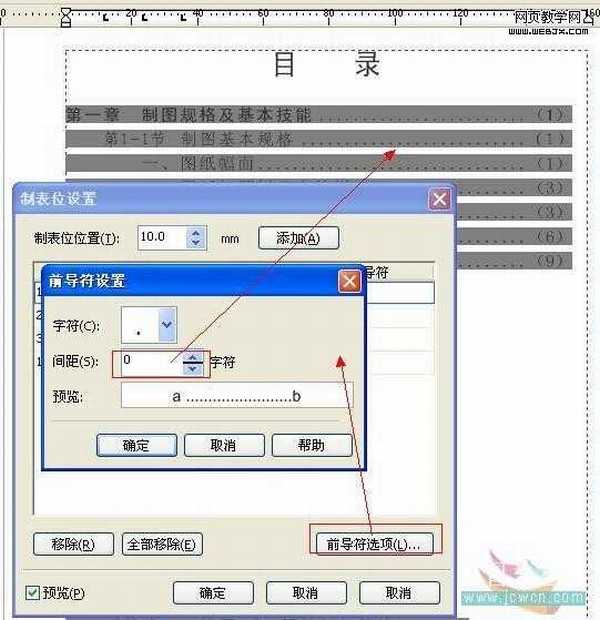Close the 制表位设置 dialog window
The width and height of the screenshot is (600, 620).
(439, 198)
